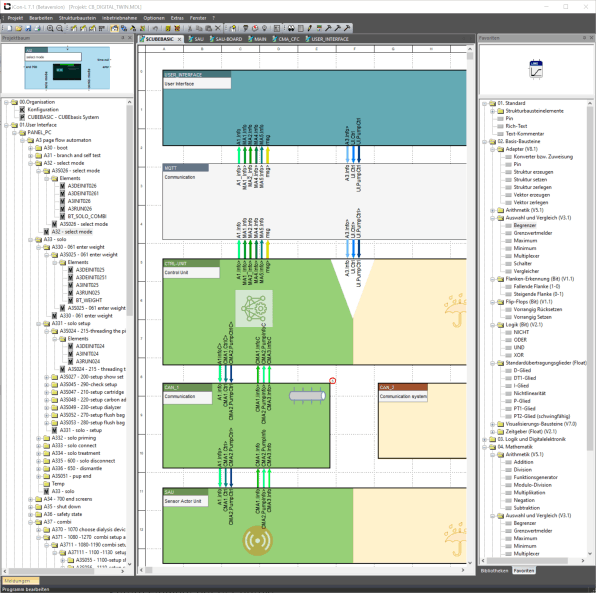
Task: Click the binoculars search icon
Action: pos(291,28)
